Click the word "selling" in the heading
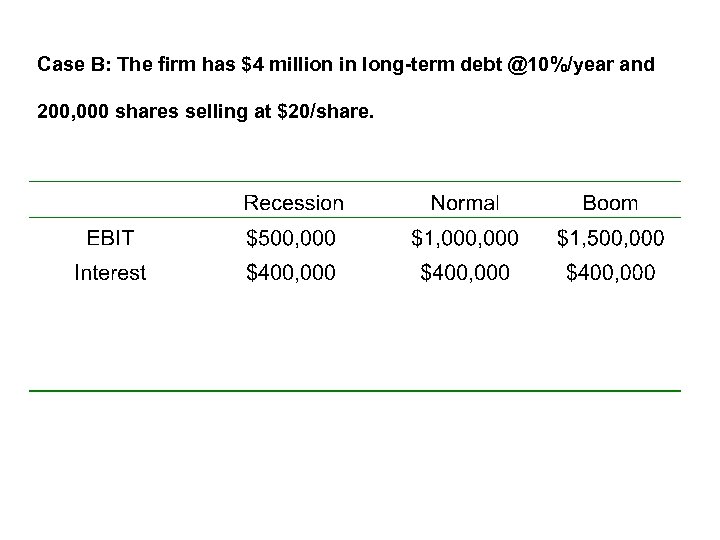 [216, 113]
